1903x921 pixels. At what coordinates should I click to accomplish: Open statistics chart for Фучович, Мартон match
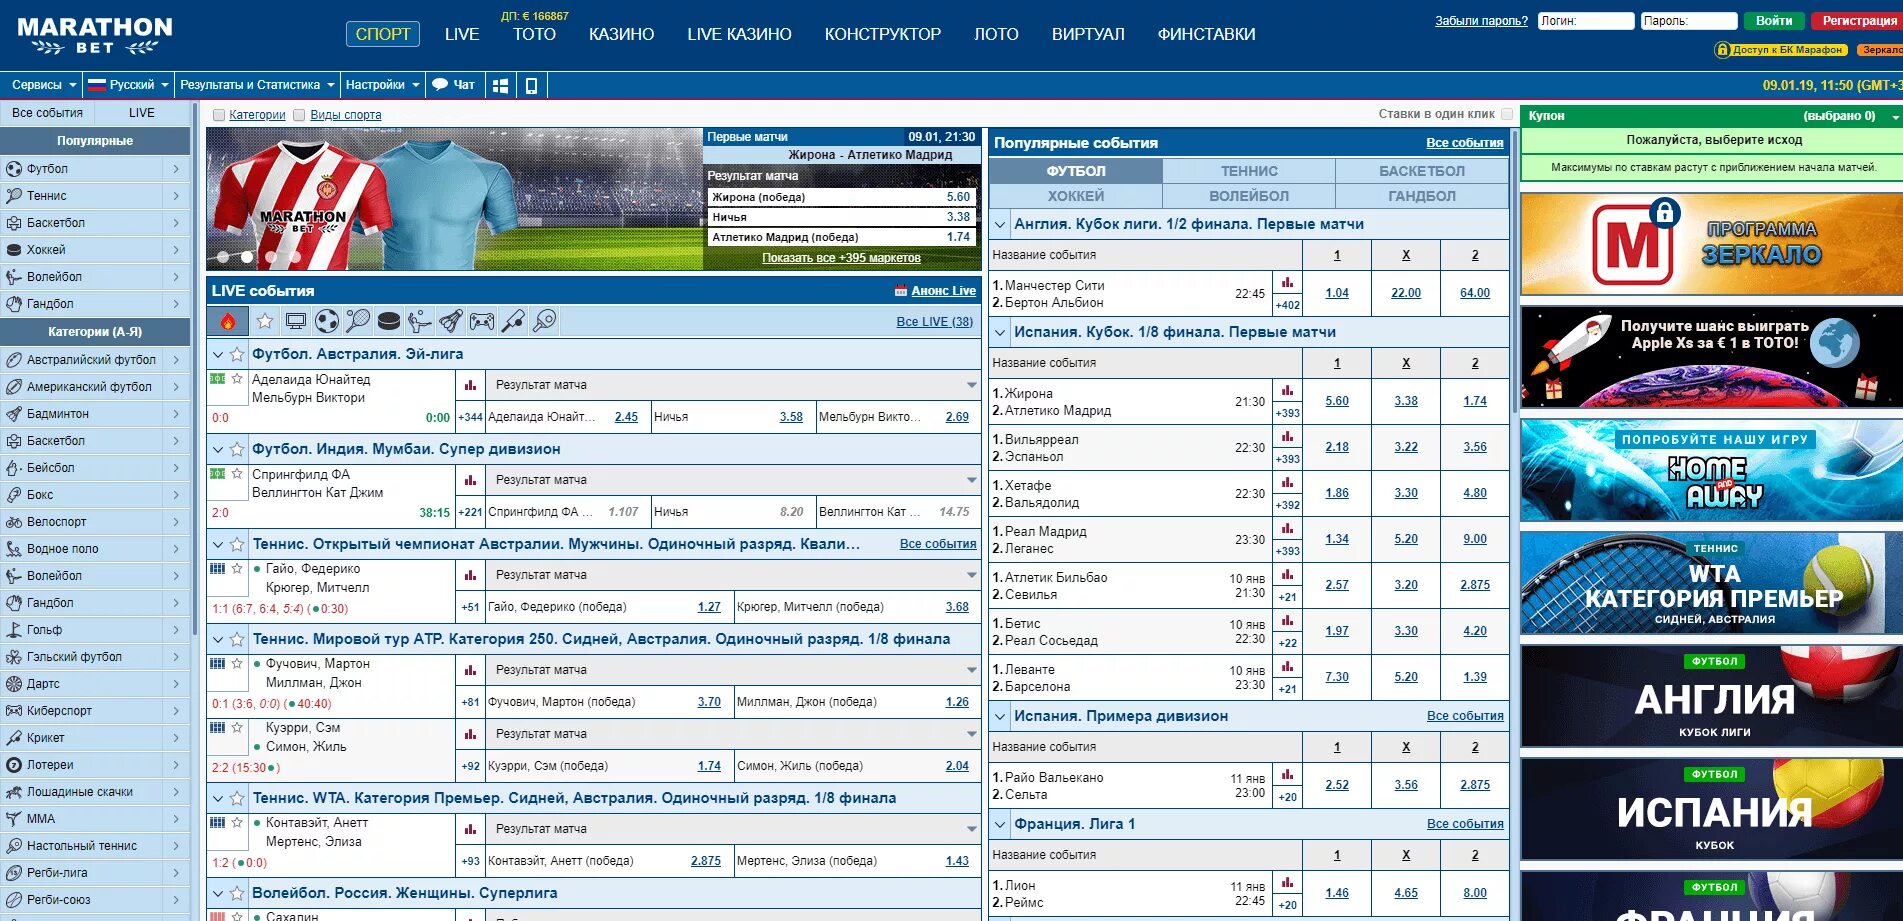pos(470,670)
